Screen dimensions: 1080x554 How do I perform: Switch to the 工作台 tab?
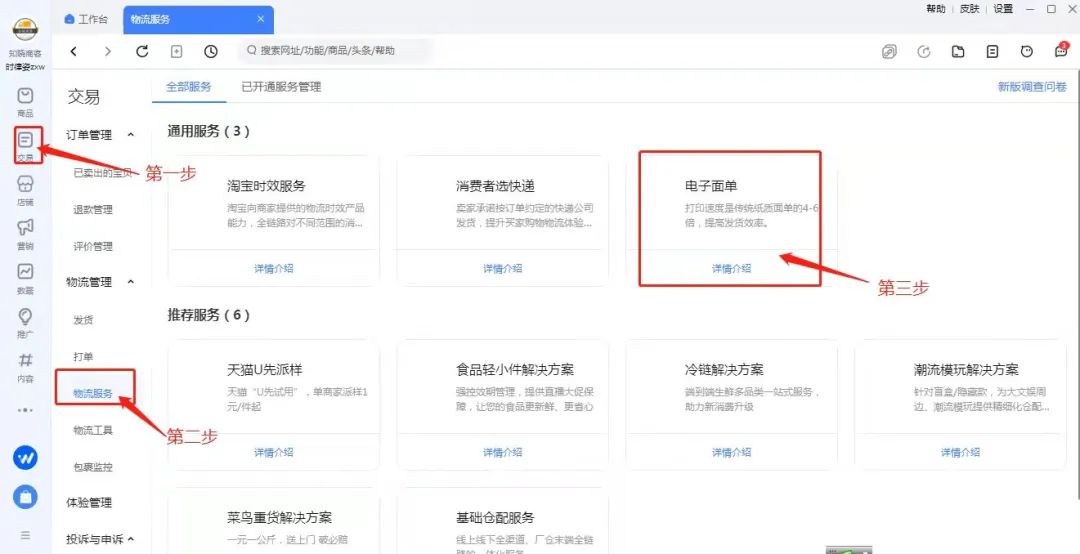click(x=87, y=19)
